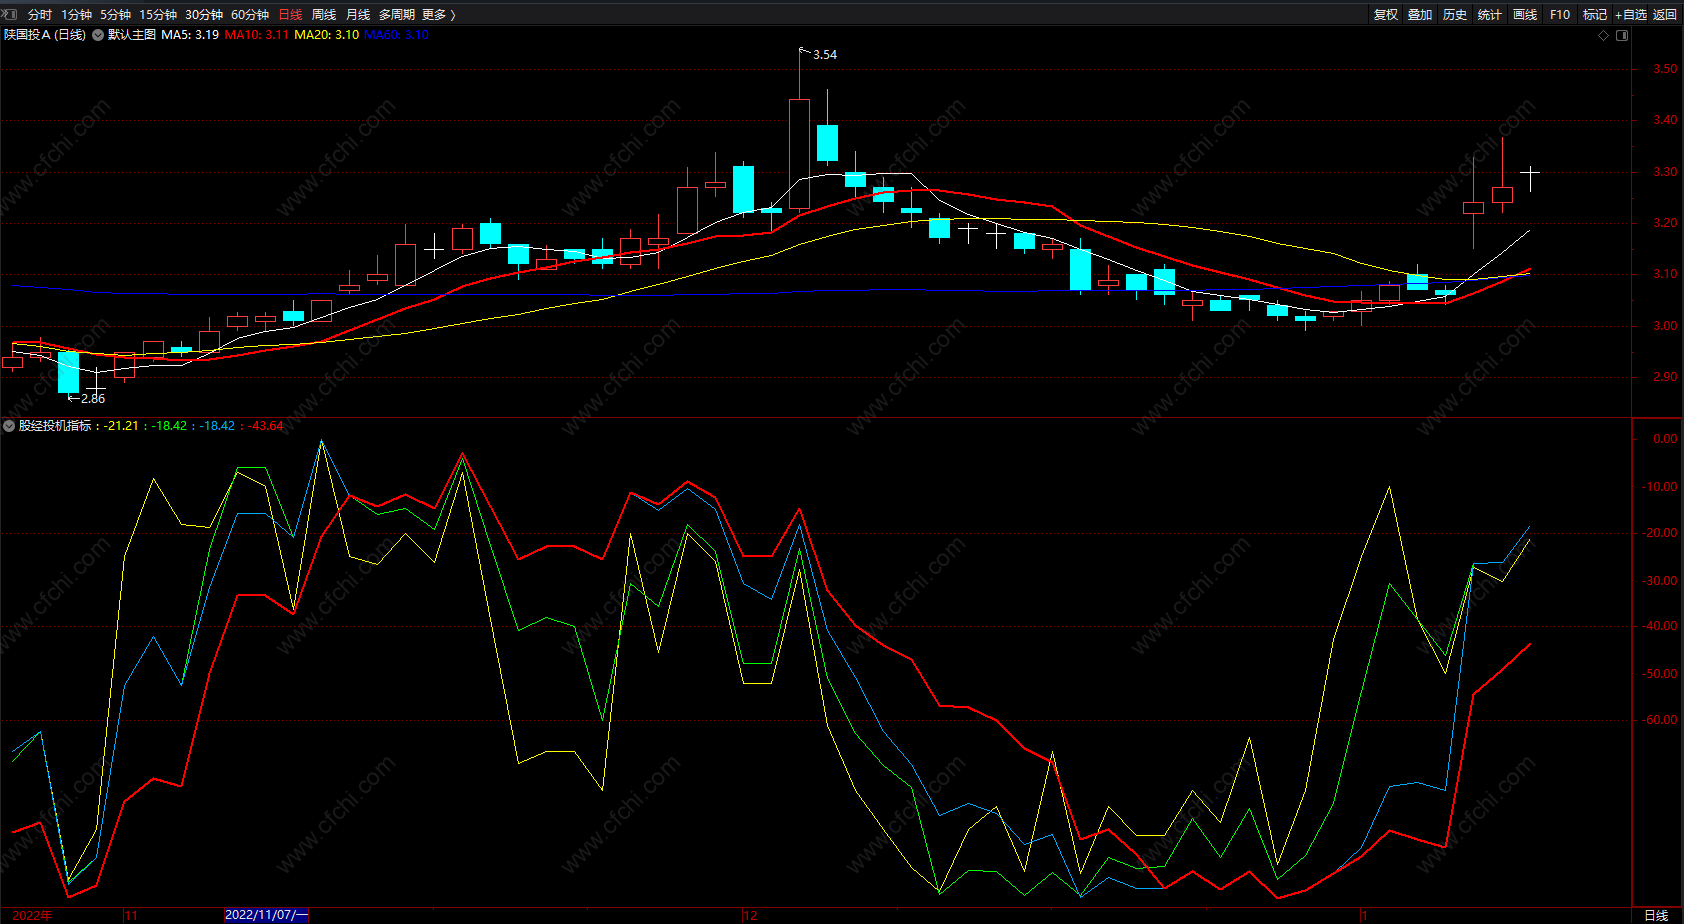Toggle the 多周期 multi-period view

click(x=397, y=15)
